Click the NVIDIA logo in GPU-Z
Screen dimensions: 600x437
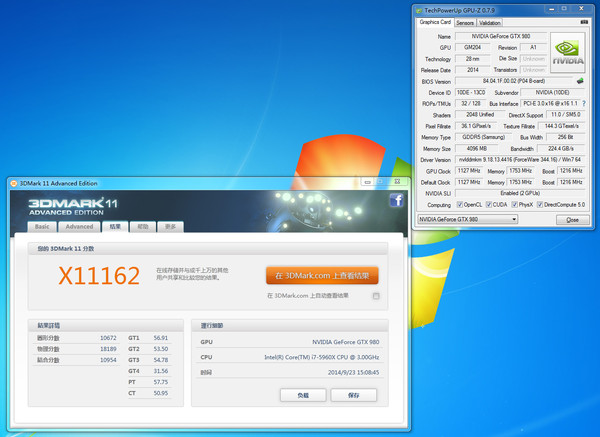[x=567, y=53]
